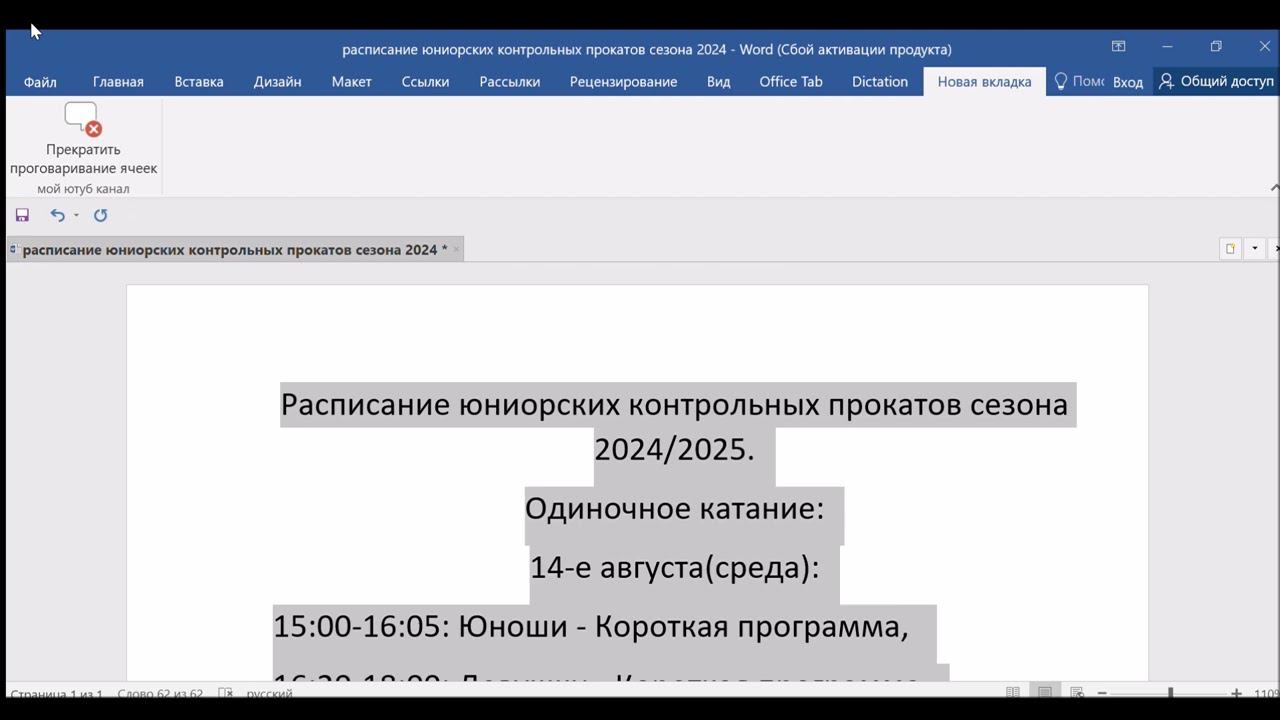Create a new document with the Office Tab icon
The width and height of the screenshot is (1280, 720).
click(x=1230, y=249)
